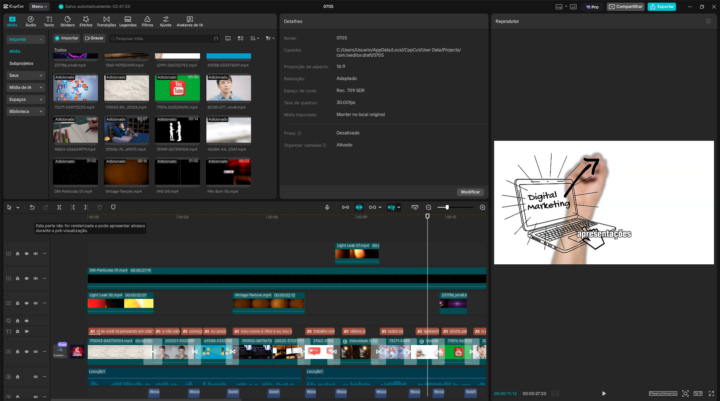This screenshot has height=401, width=720.
Task: Redo the last action
Action: 45,207
